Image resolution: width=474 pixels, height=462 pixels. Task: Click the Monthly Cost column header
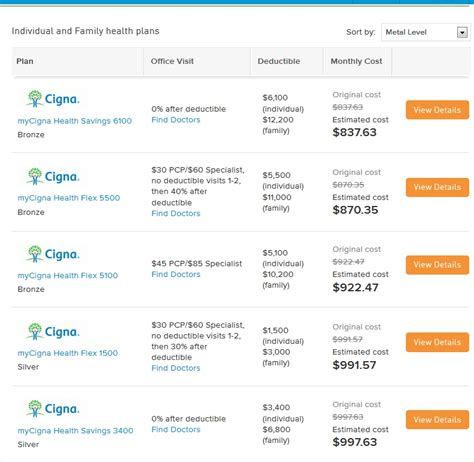point(356,61)
